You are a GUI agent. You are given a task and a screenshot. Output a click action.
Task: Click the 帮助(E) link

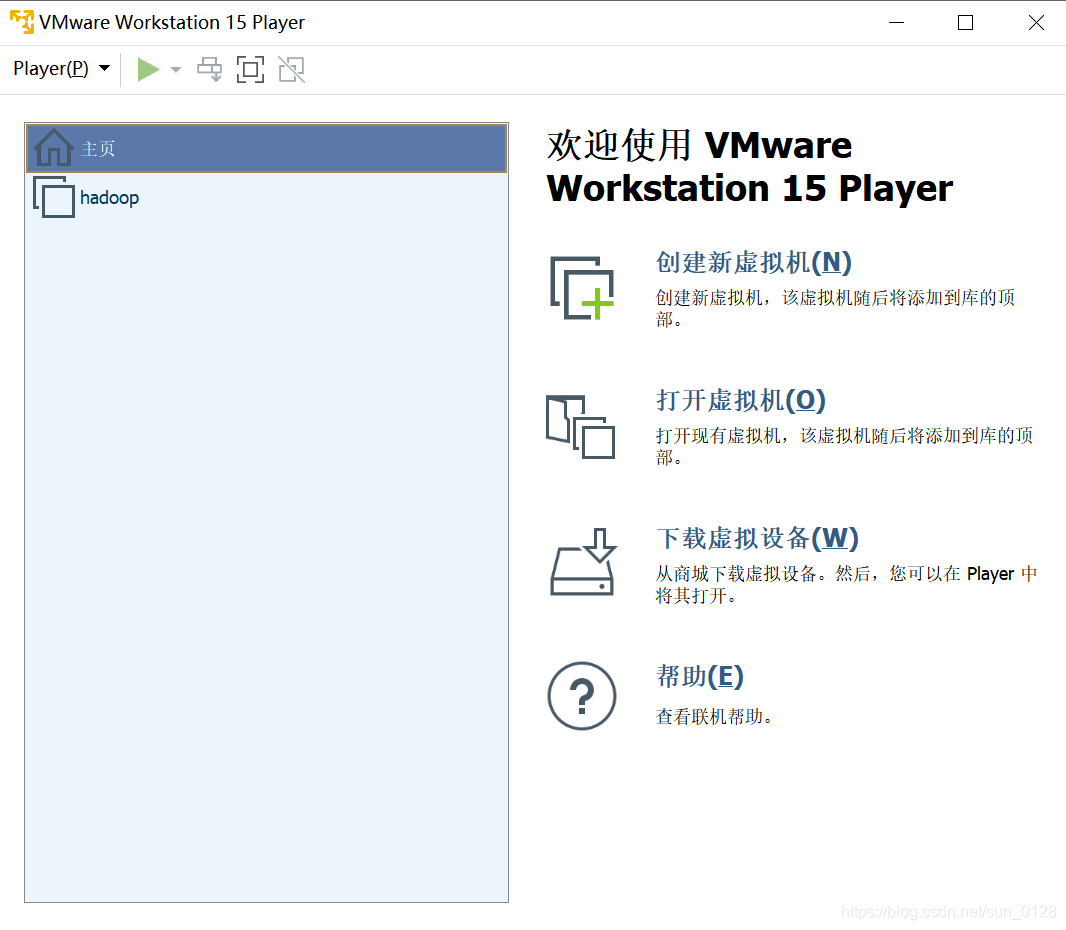coord(700,676)
